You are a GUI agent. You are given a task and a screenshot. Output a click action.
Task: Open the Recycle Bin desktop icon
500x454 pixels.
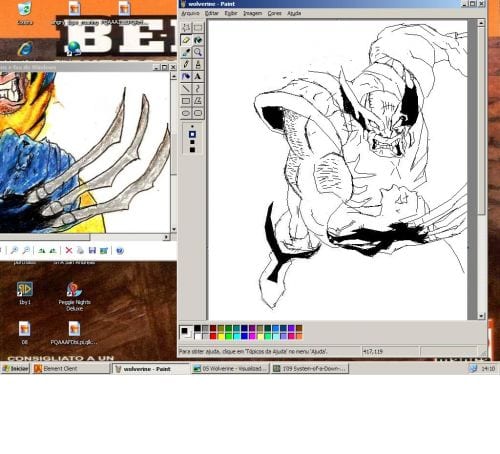[x=25, y=13]
